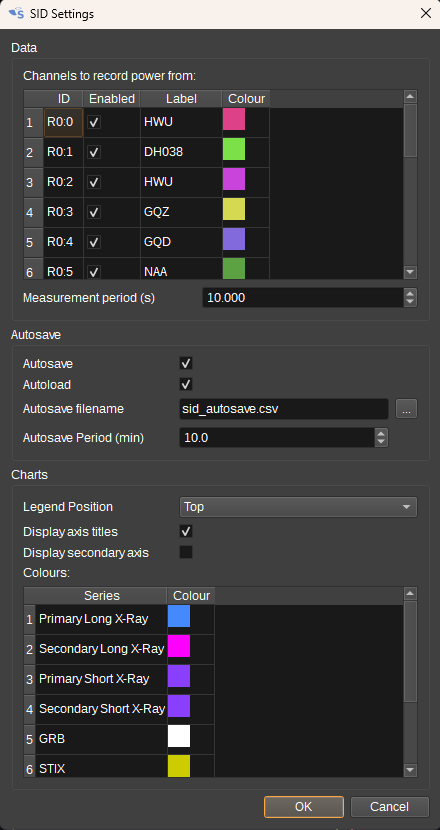Toggle Enabled checkbox for DH038 channel

pyautogui.click(x=95, y=152)
